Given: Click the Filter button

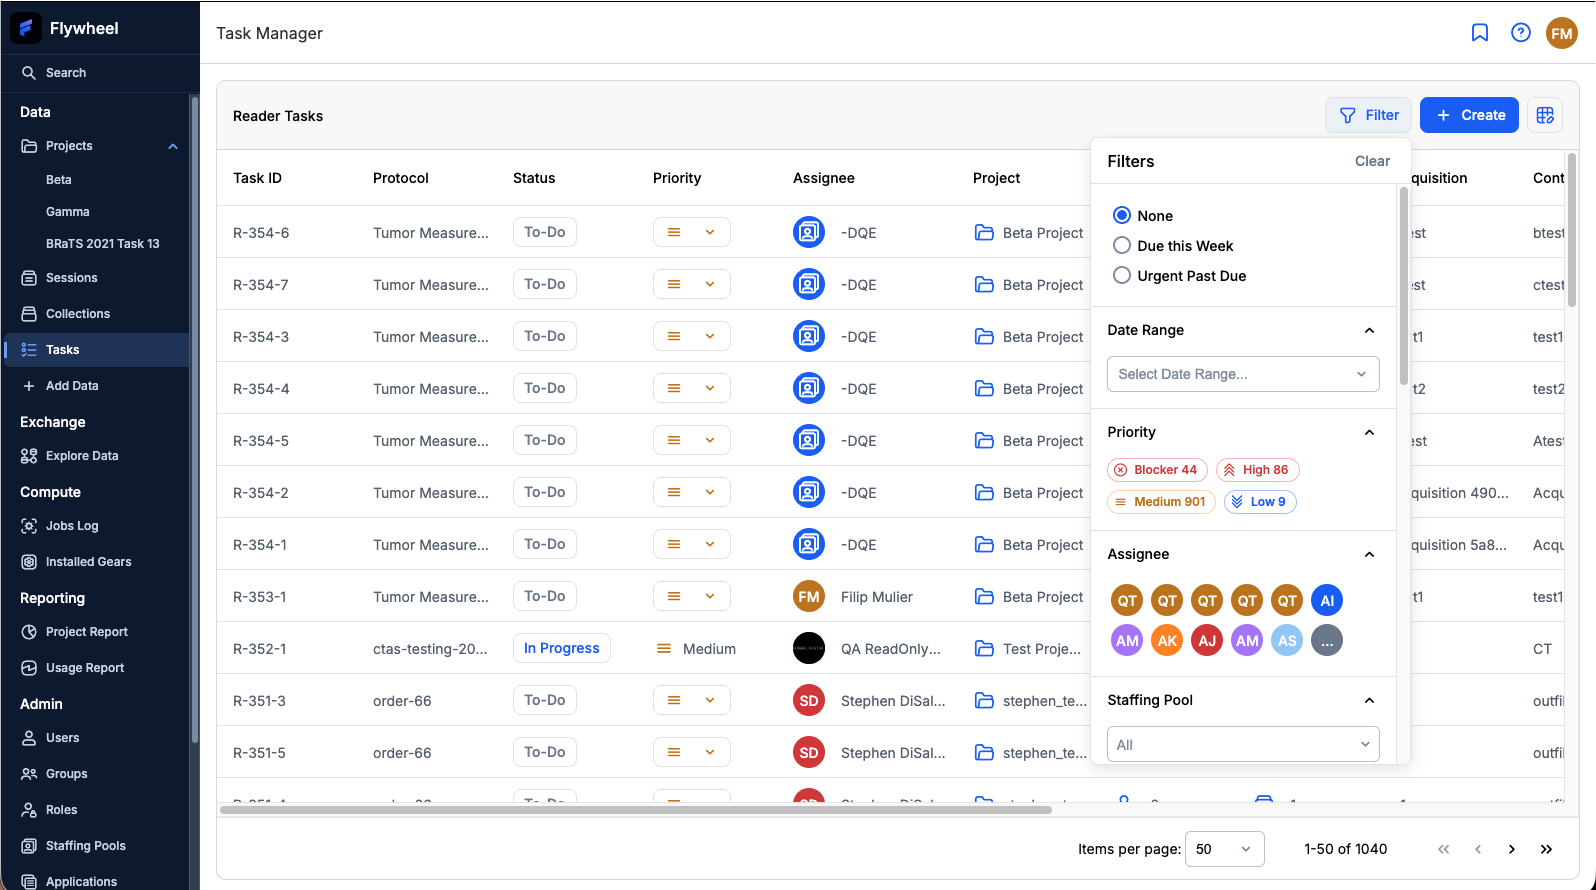Looking at the screenshot, I should coord(1368,115).
